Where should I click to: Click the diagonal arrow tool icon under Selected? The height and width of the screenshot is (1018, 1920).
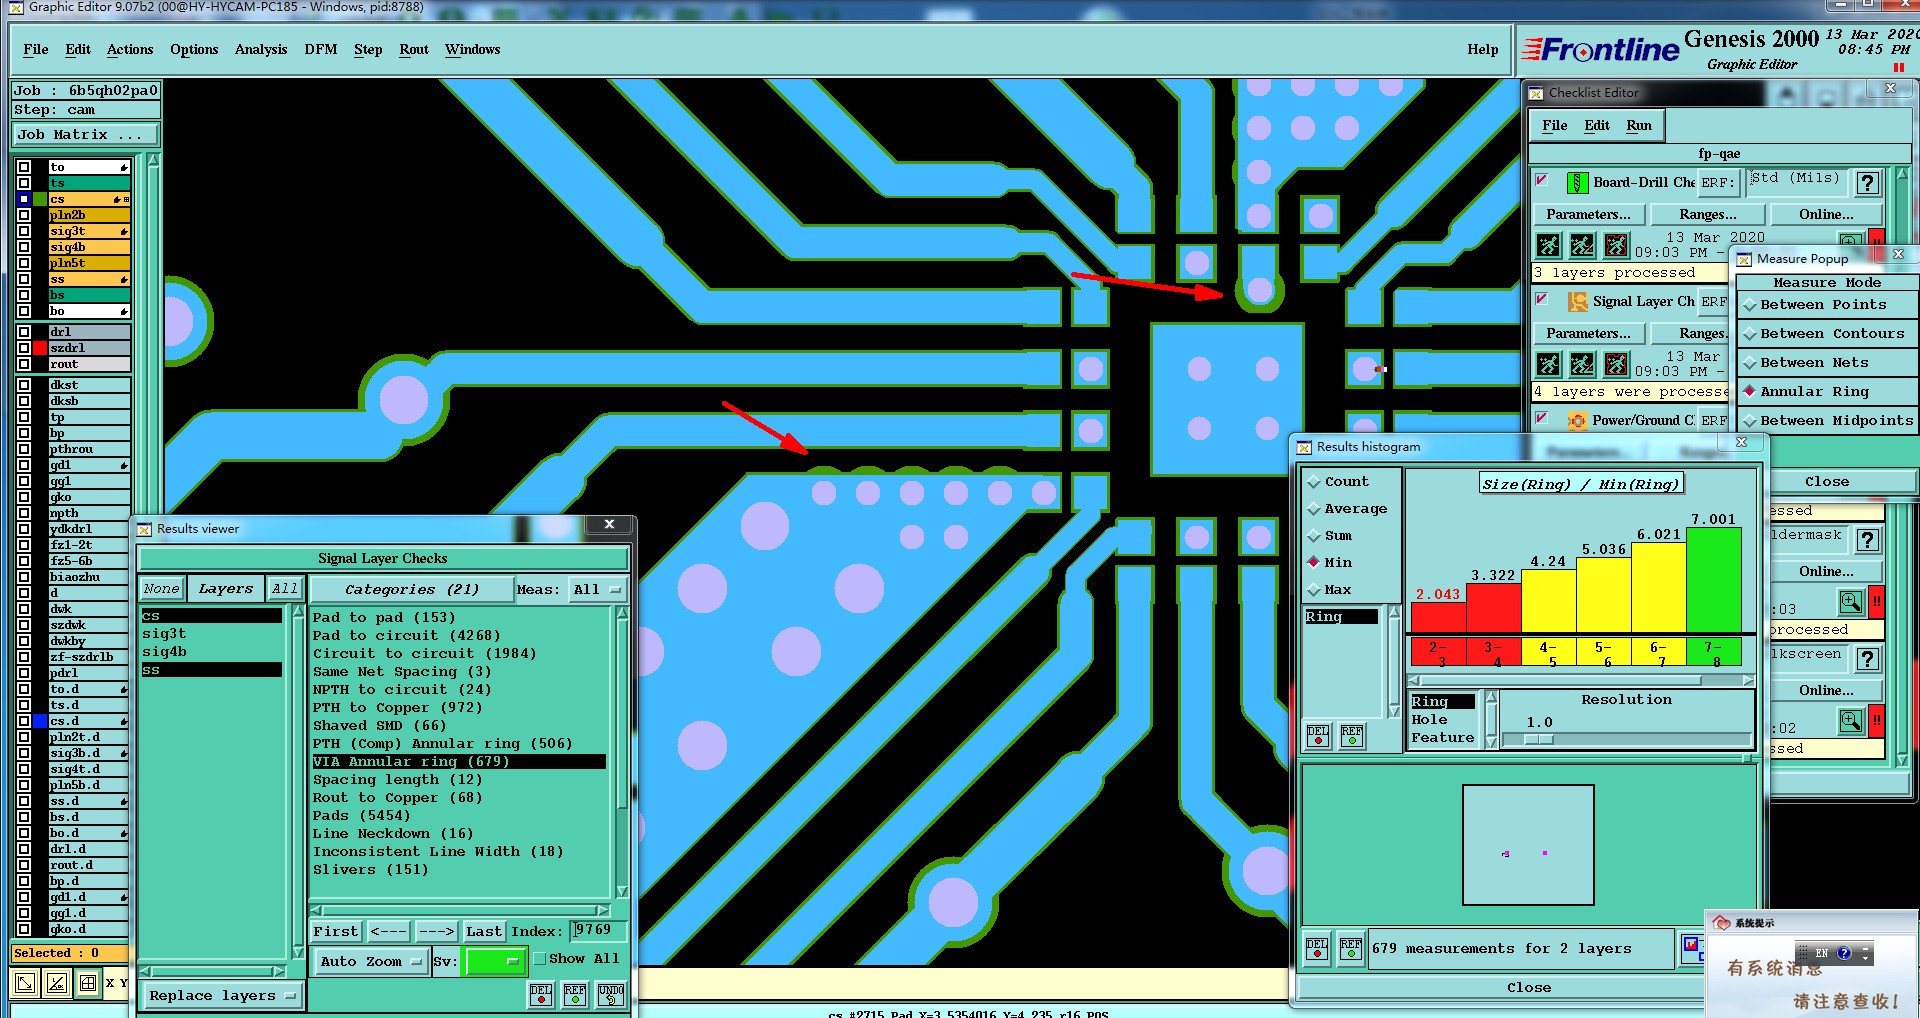(x=26, y=983)
